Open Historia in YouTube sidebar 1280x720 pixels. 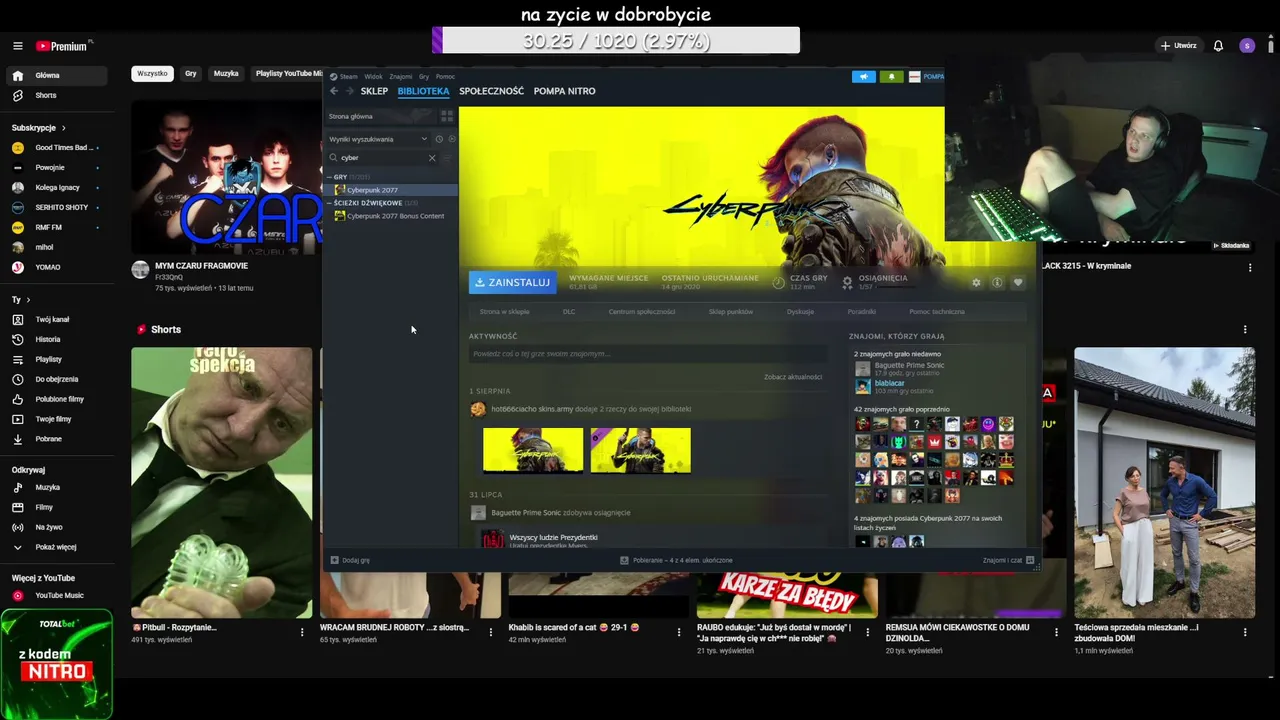pyautogui.click(x=56, y=340)
